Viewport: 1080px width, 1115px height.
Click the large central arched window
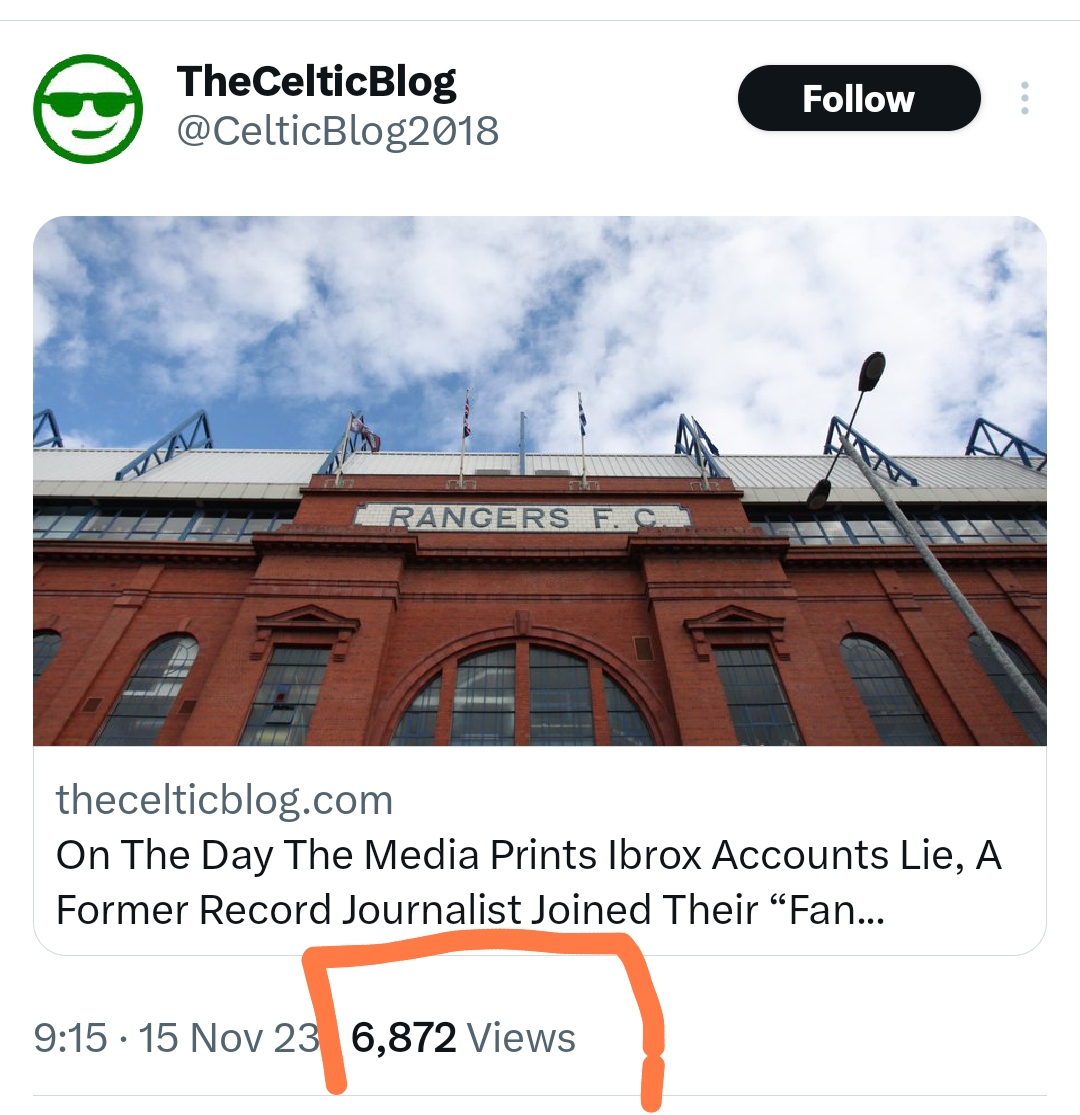point(523,693)
